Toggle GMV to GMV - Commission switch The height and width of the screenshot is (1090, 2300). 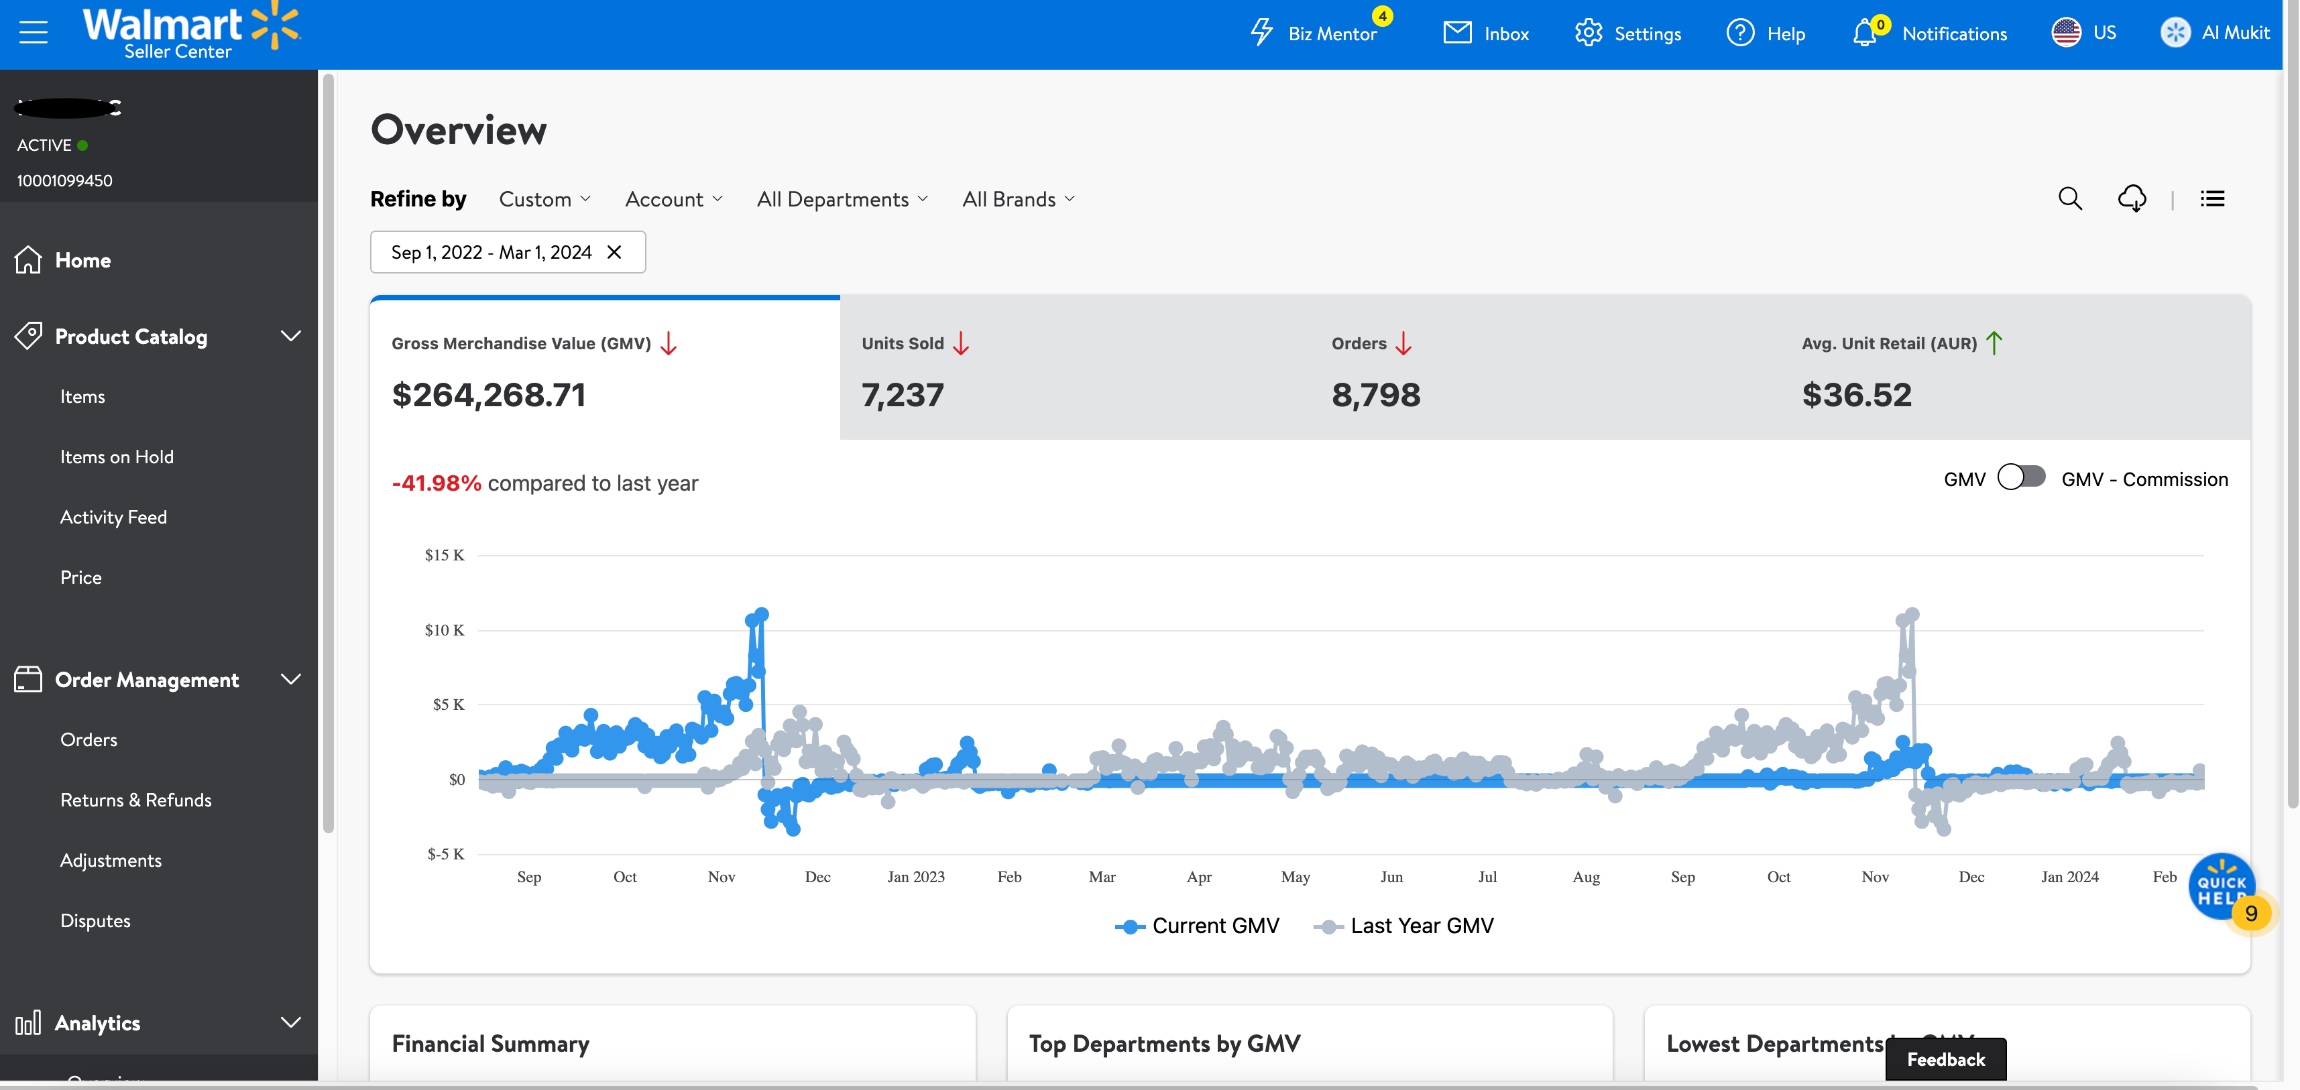pos(2021,478)
